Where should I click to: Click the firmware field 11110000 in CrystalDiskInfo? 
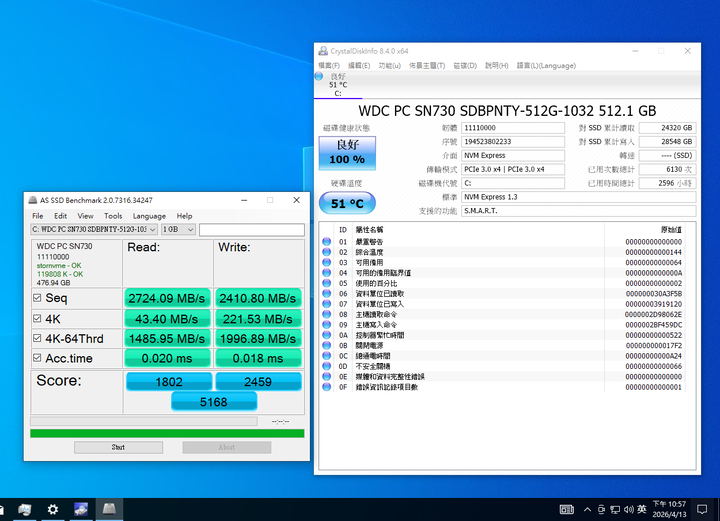click(513, 128)
